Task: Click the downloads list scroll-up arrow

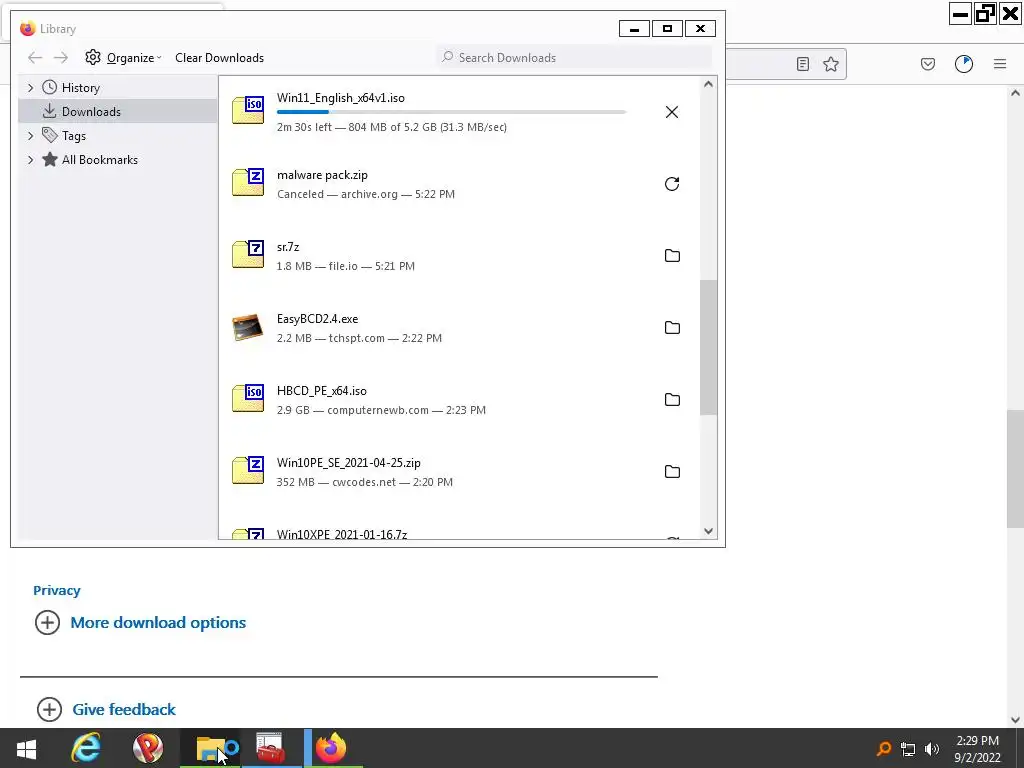Action: click(709, 84)
